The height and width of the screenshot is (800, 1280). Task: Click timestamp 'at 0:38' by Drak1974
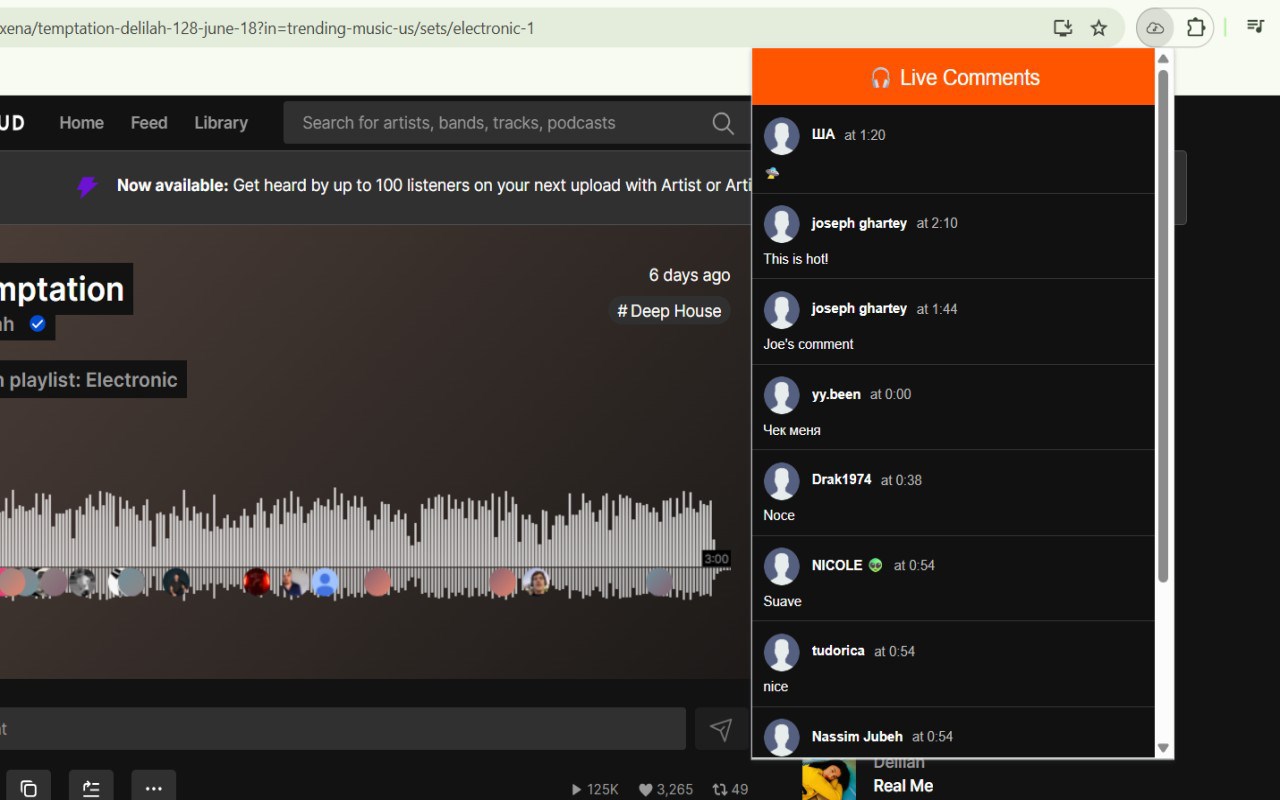tap(901, 480)
